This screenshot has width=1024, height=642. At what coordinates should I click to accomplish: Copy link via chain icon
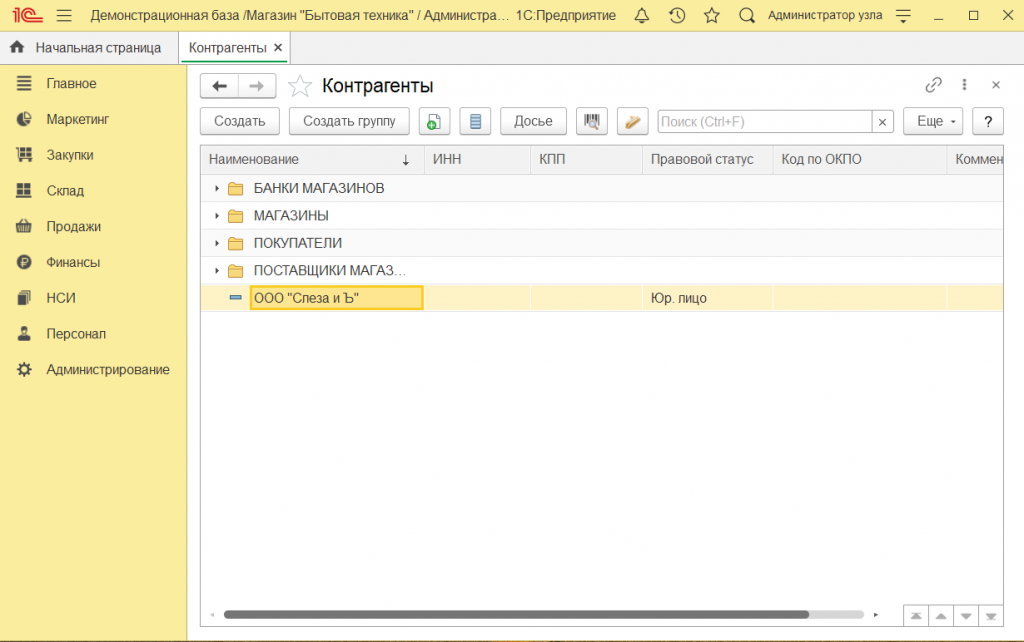(933, 86)
